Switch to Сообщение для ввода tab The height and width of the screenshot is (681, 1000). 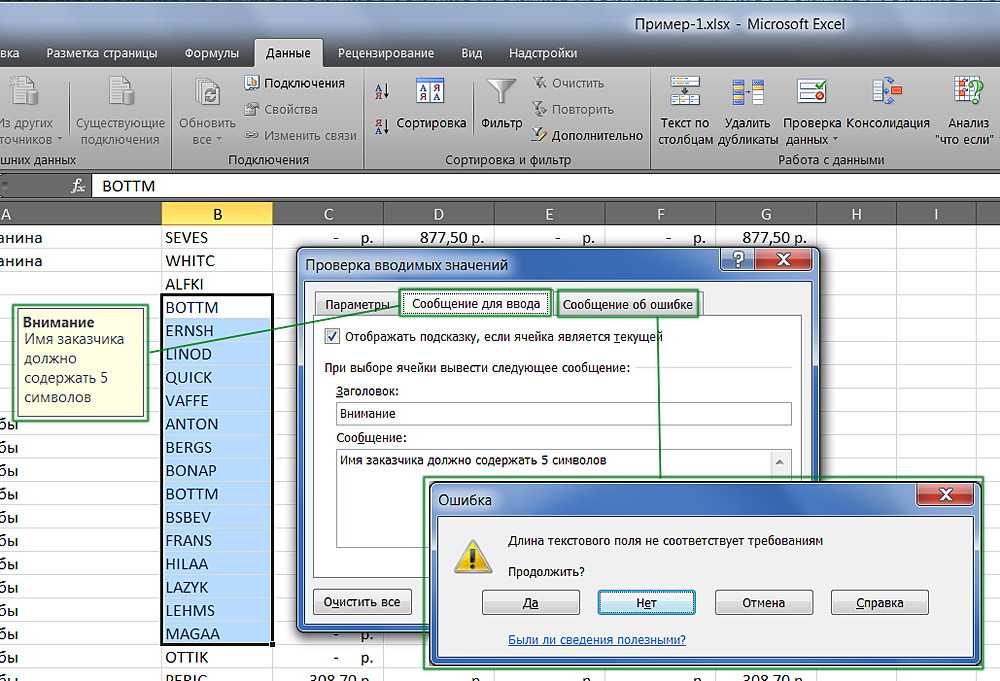pos(476,304)
